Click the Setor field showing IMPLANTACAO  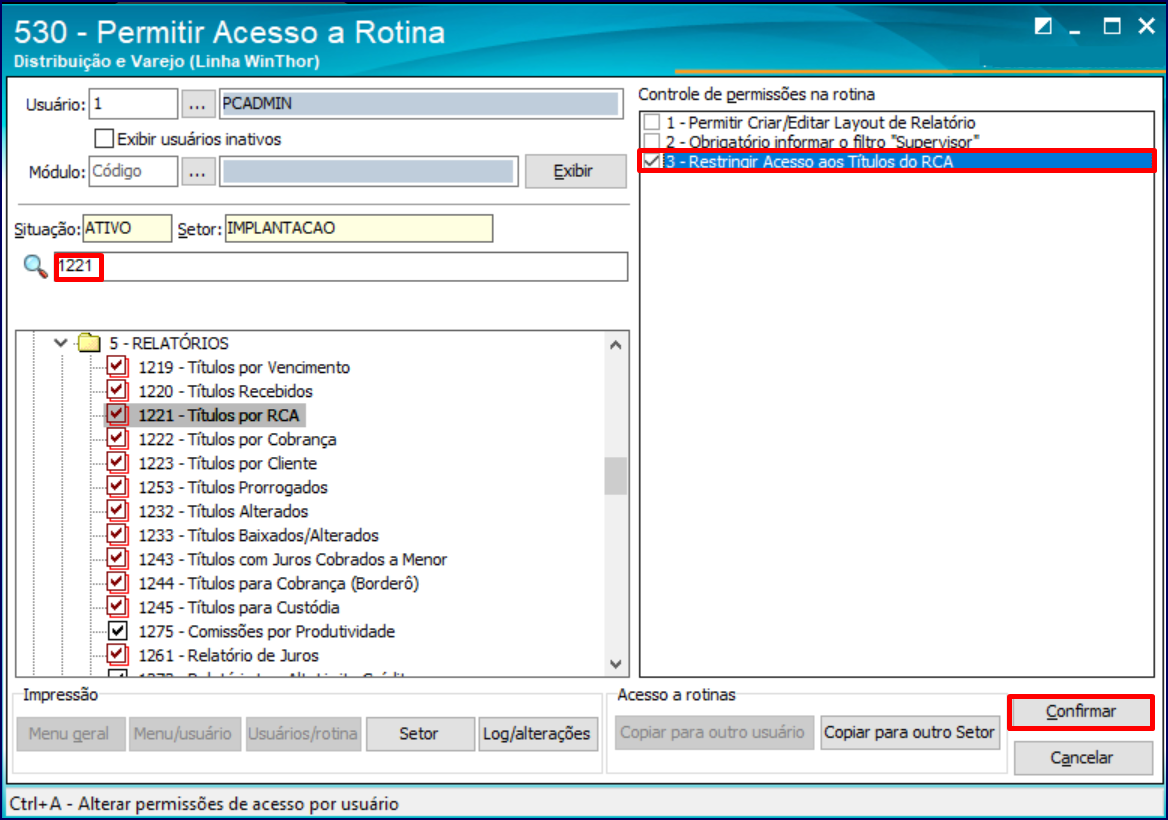pos(359,229)
